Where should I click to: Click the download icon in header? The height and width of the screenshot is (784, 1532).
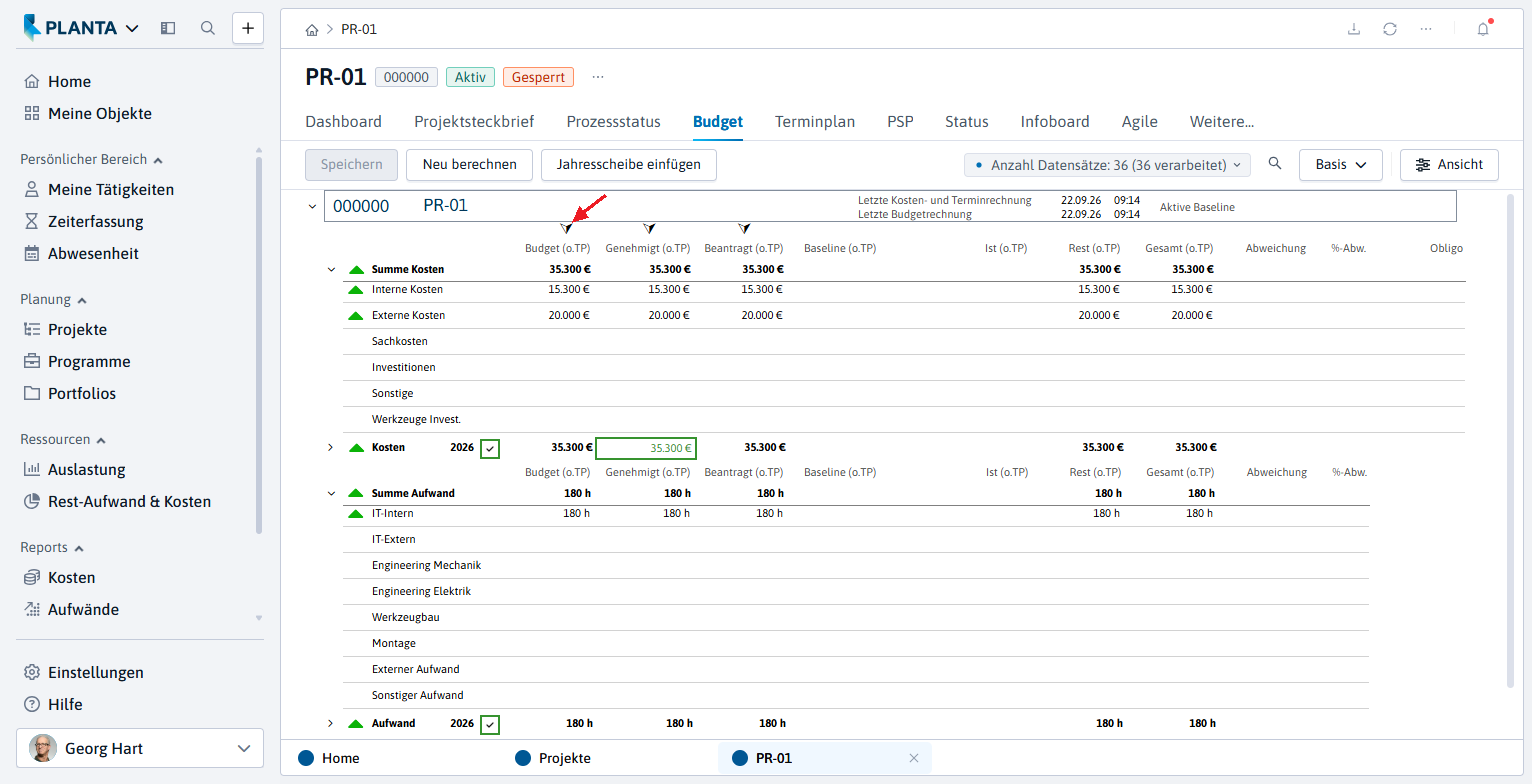pos(1354,29)
